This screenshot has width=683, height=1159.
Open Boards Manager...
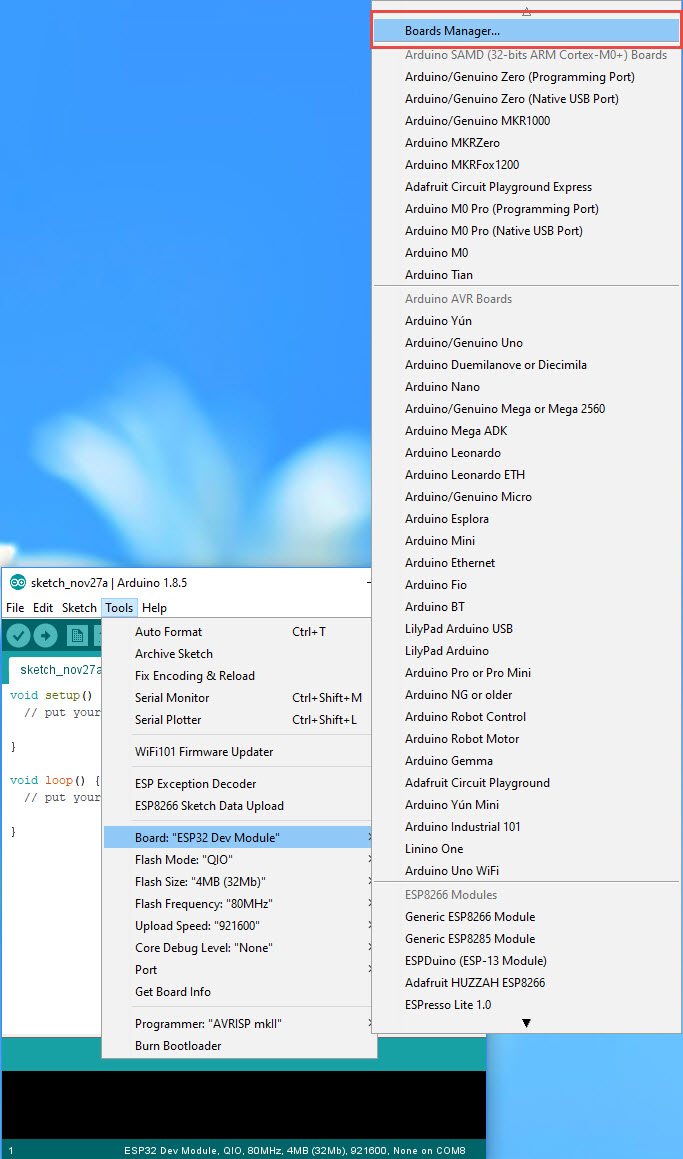(526, 31)
